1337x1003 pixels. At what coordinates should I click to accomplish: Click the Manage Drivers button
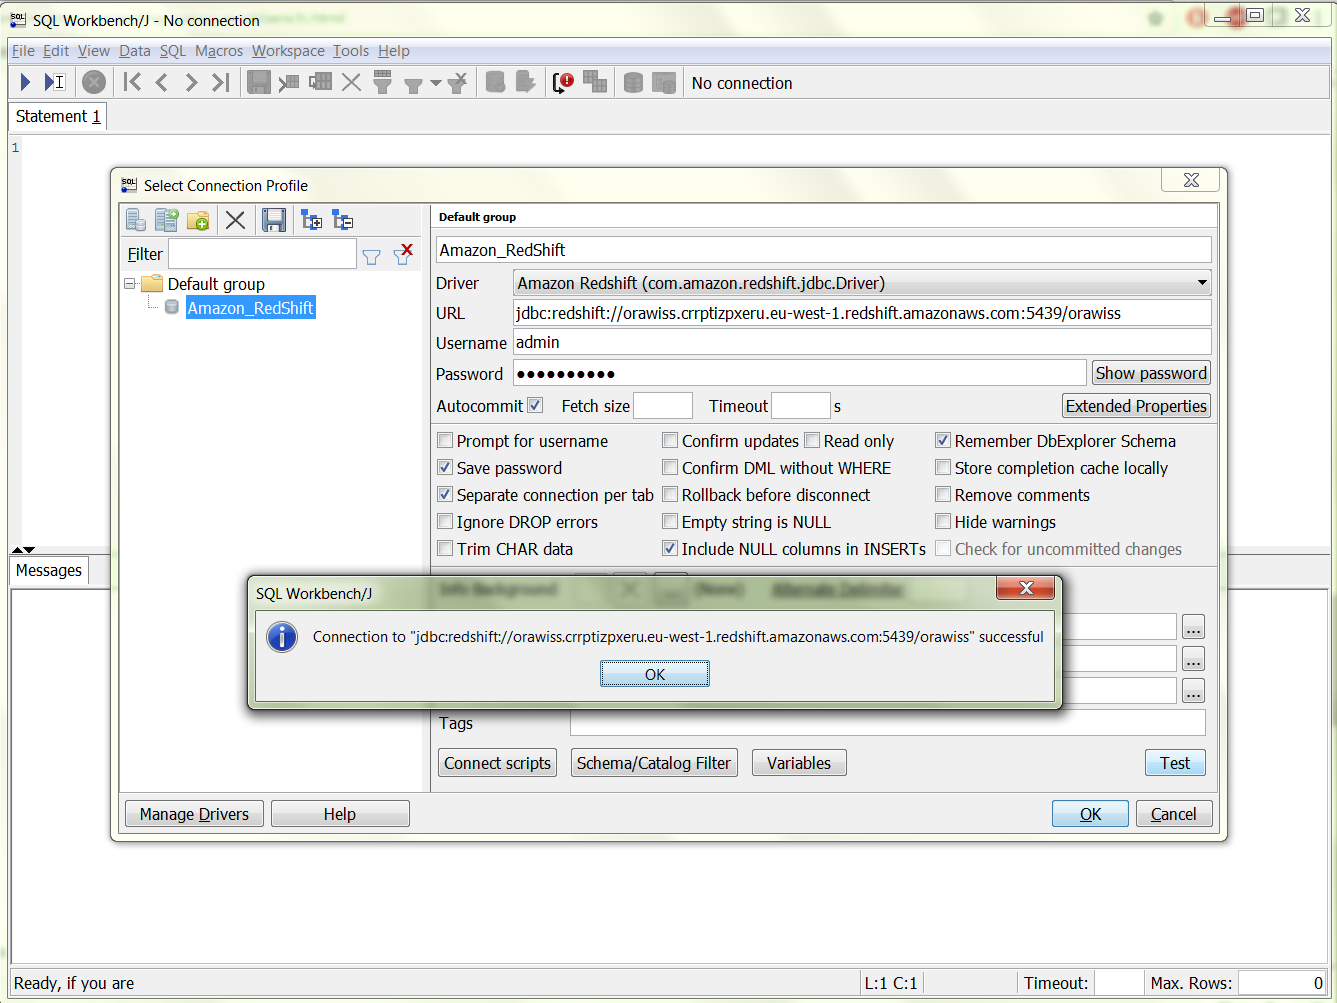point(194,814)
